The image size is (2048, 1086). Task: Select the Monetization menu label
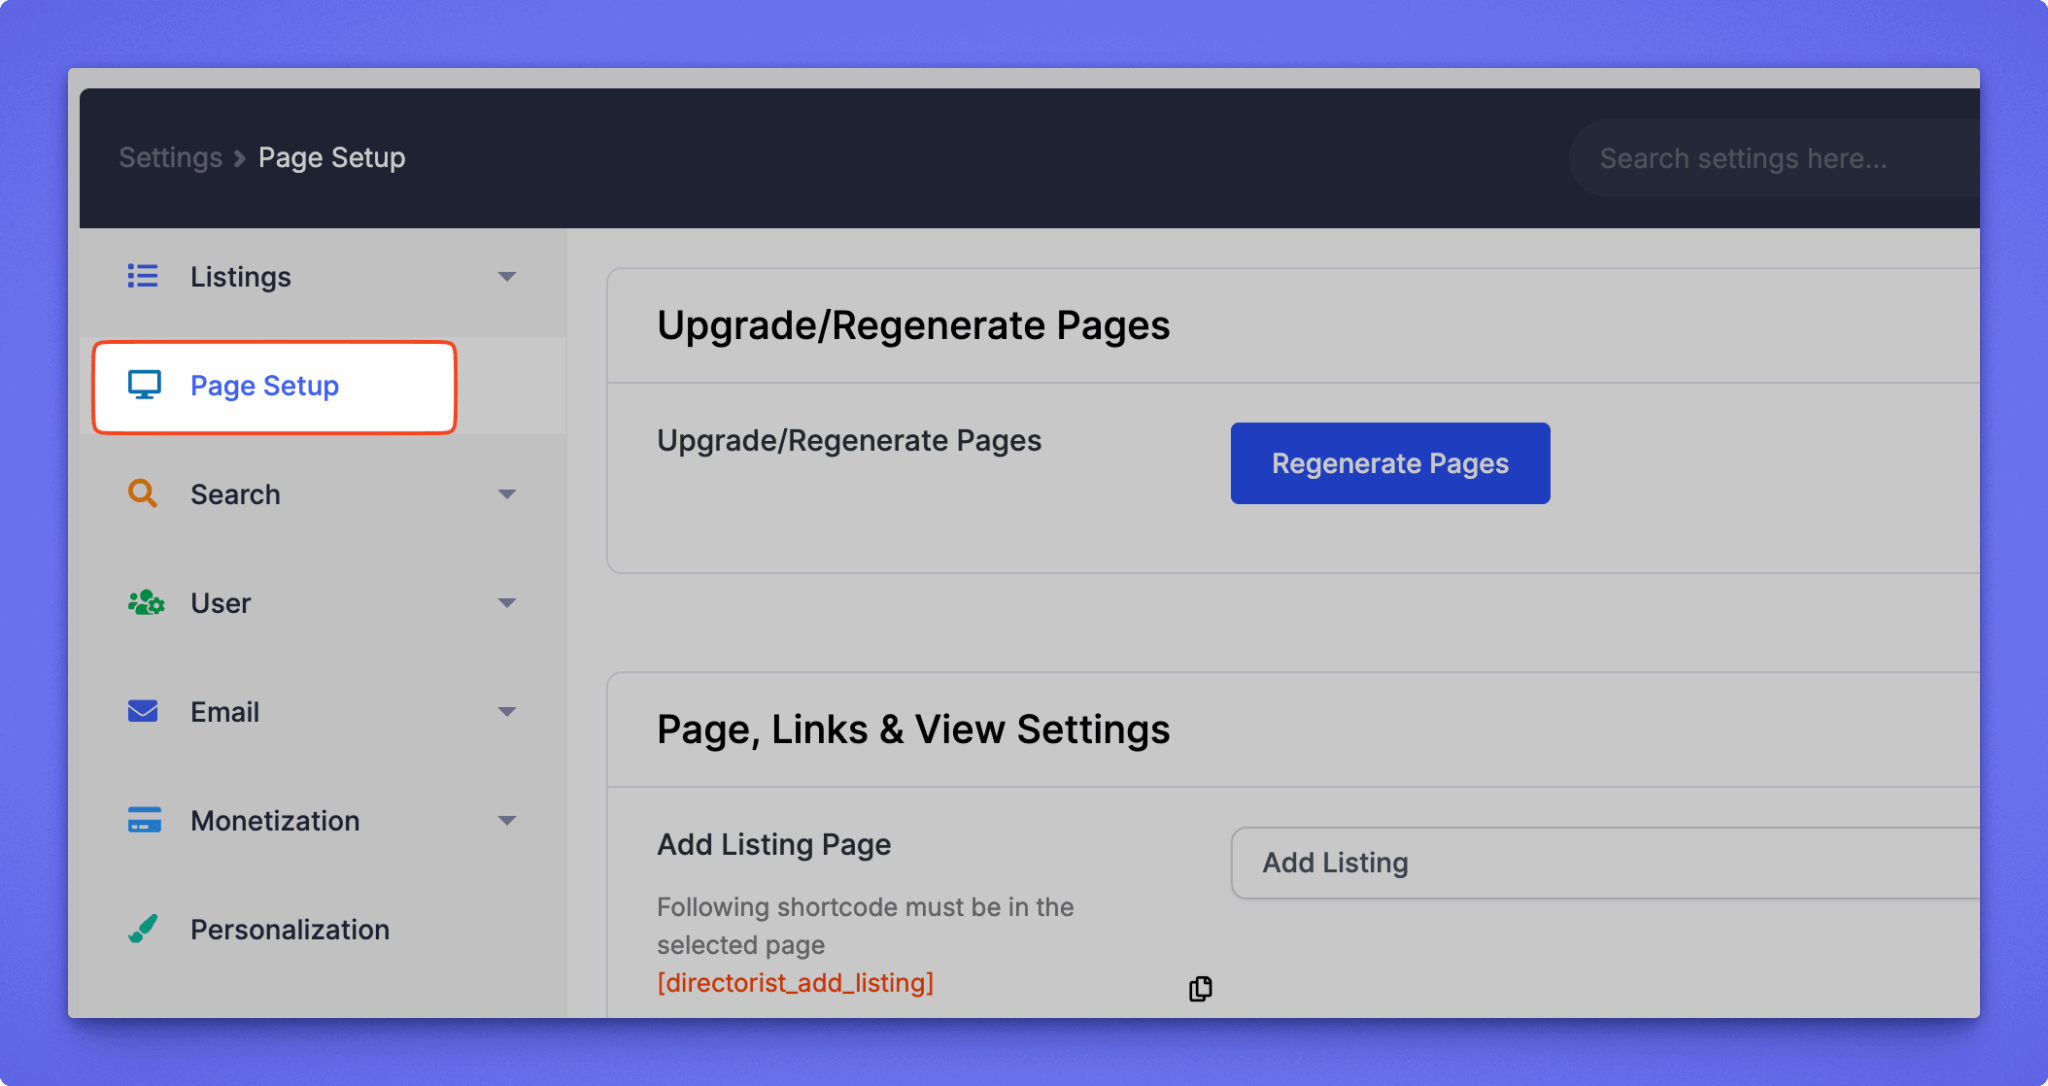pyautogui.click(x=275, y=821)
